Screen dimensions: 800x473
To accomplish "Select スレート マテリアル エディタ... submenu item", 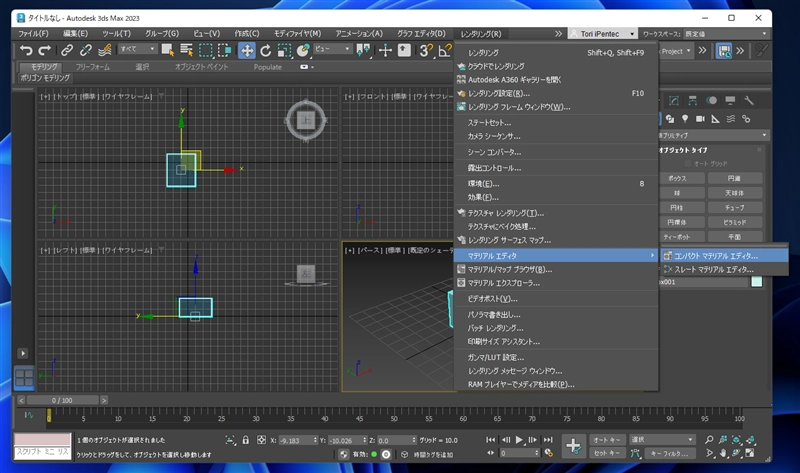I will (x=724, y=269).
